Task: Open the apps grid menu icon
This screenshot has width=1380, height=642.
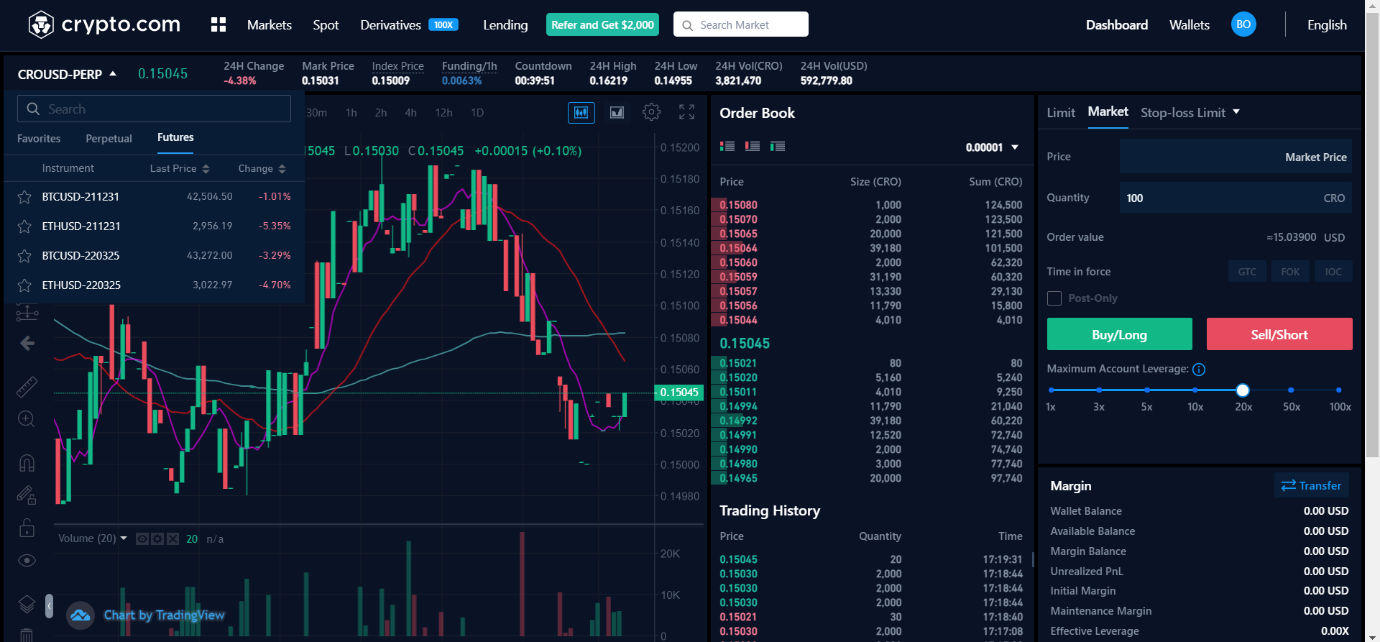Action: click(219, 25)
